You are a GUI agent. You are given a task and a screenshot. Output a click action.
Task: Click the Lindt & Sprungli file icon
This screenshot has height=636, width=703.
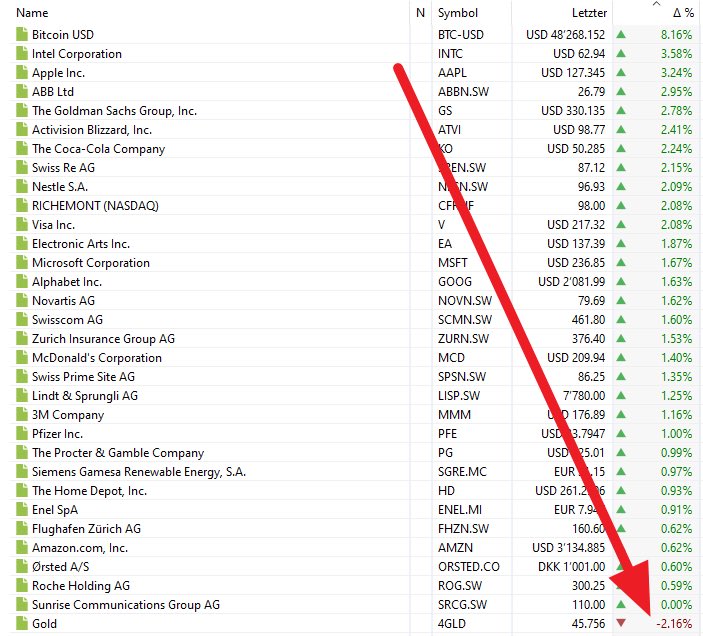(22, 395)
